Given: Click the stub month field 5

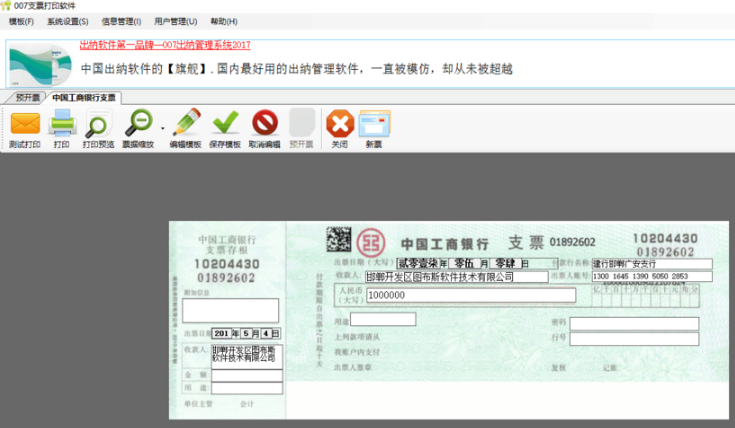Looking at the screenshot, I should point(246,333).
